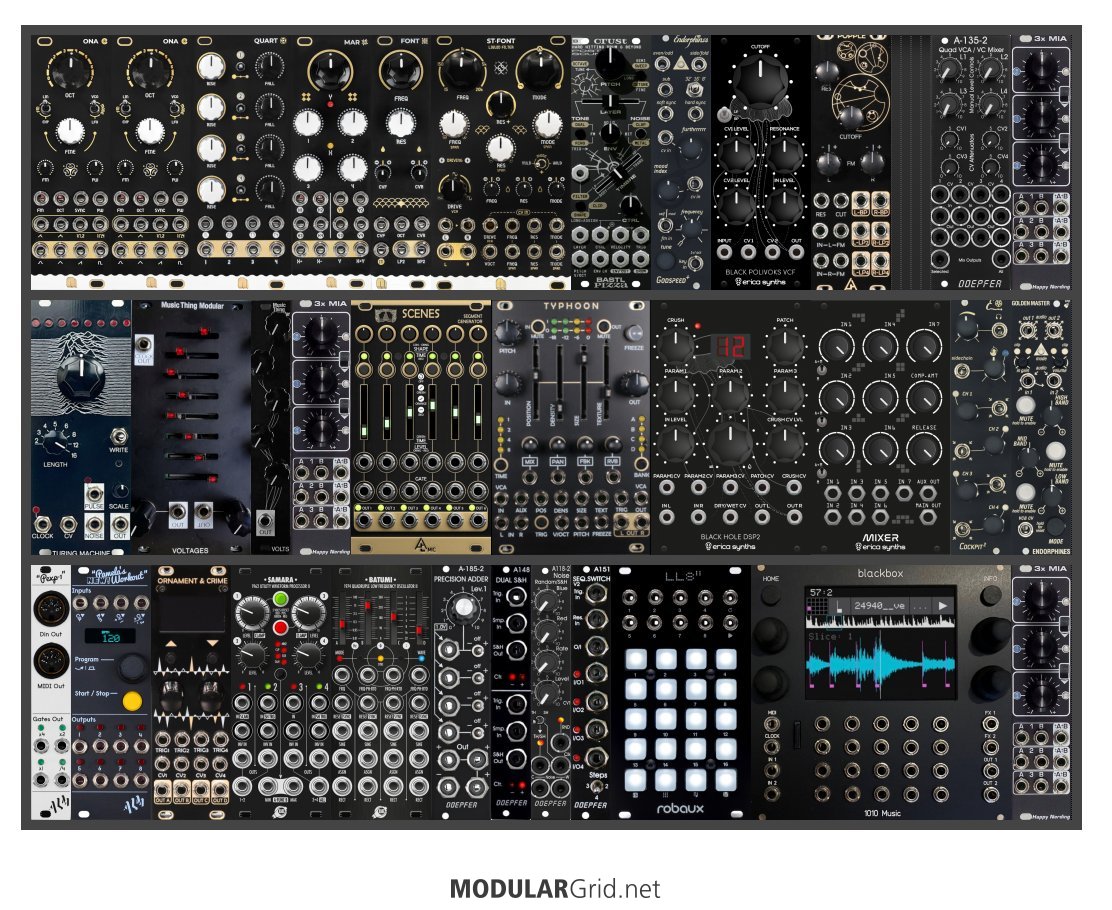Click pad 1 on the robaux LL8 module
The width and height of the screenshot is (1112, 910).
(x=635, y=660)
